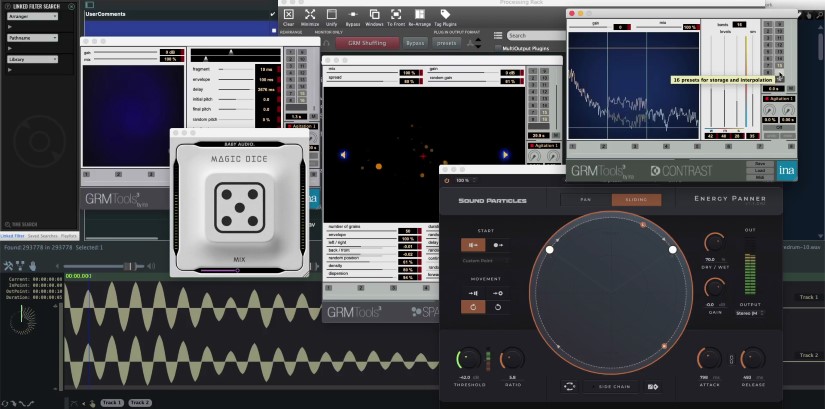Screen dimensions: 825x409
Task: Open the Pathname dropdown in filter search
Action: tap(33, 38)
